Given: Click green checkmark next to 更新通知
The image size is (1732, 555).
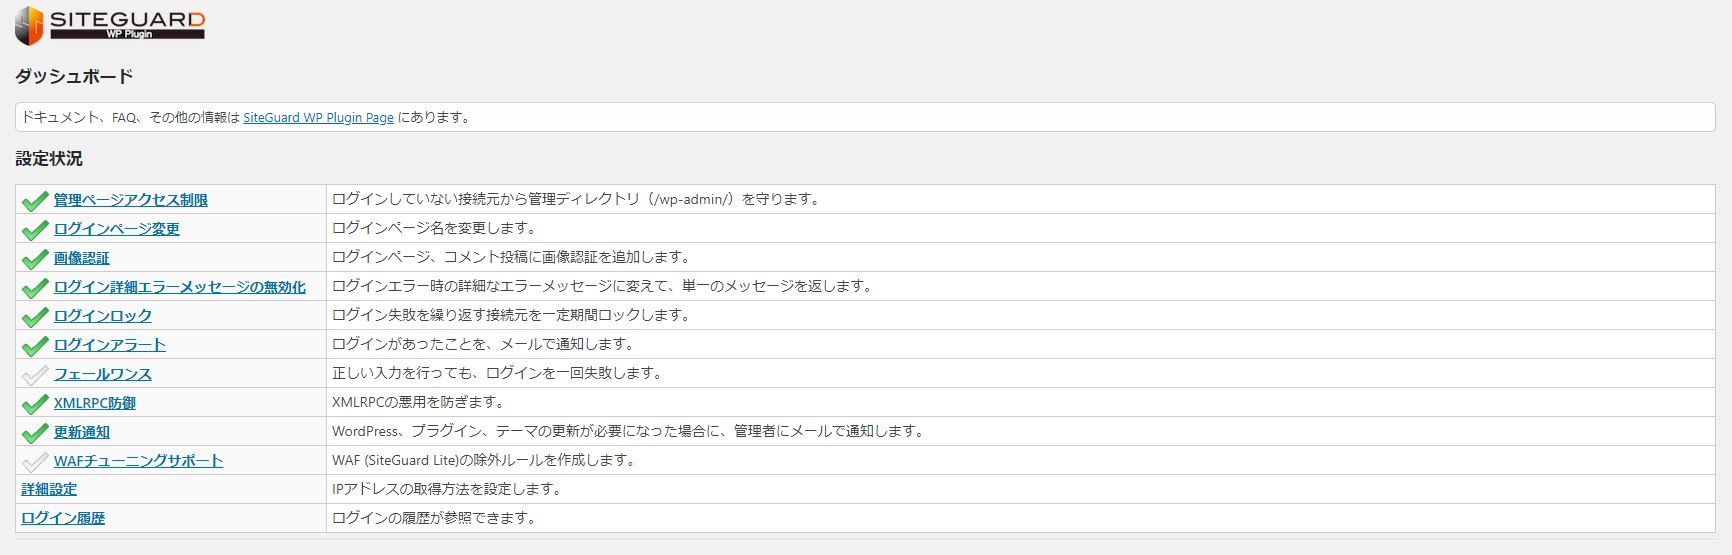Looking at the screenshot, I should click(x=35, y=433).
